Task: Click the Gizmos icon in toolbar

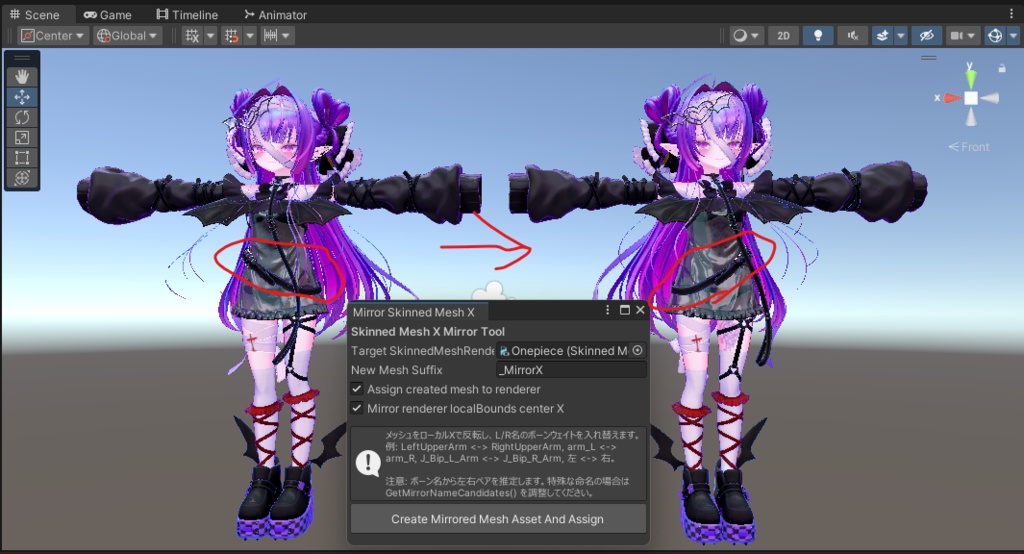Action: coord(995,36)
